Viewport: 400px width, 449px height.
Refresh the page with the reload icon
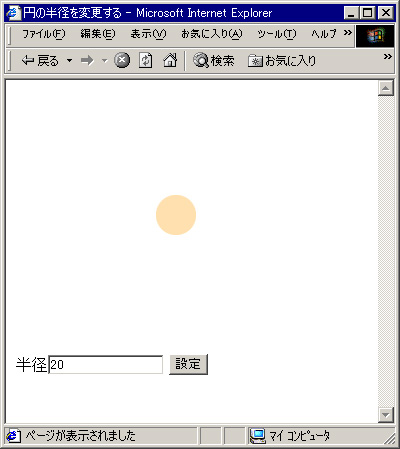(x=146, y=61)
